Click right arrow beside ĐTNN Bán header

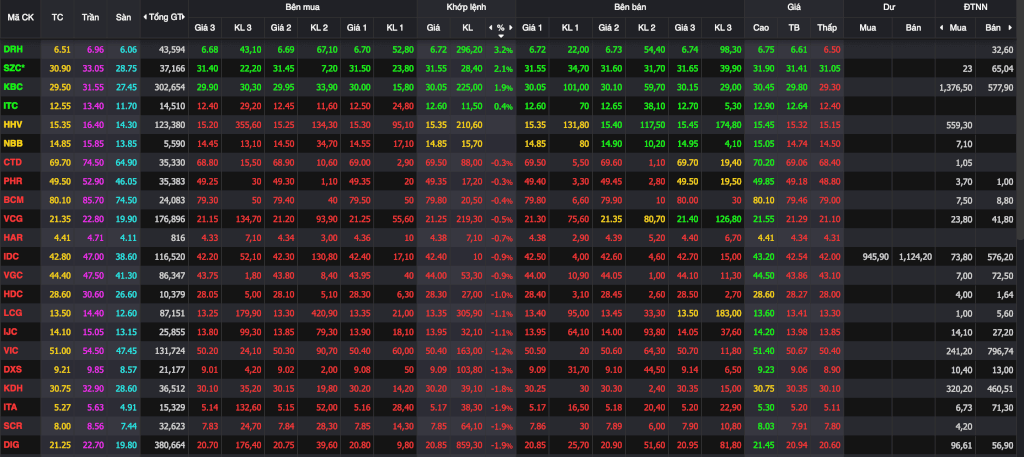1012,27
